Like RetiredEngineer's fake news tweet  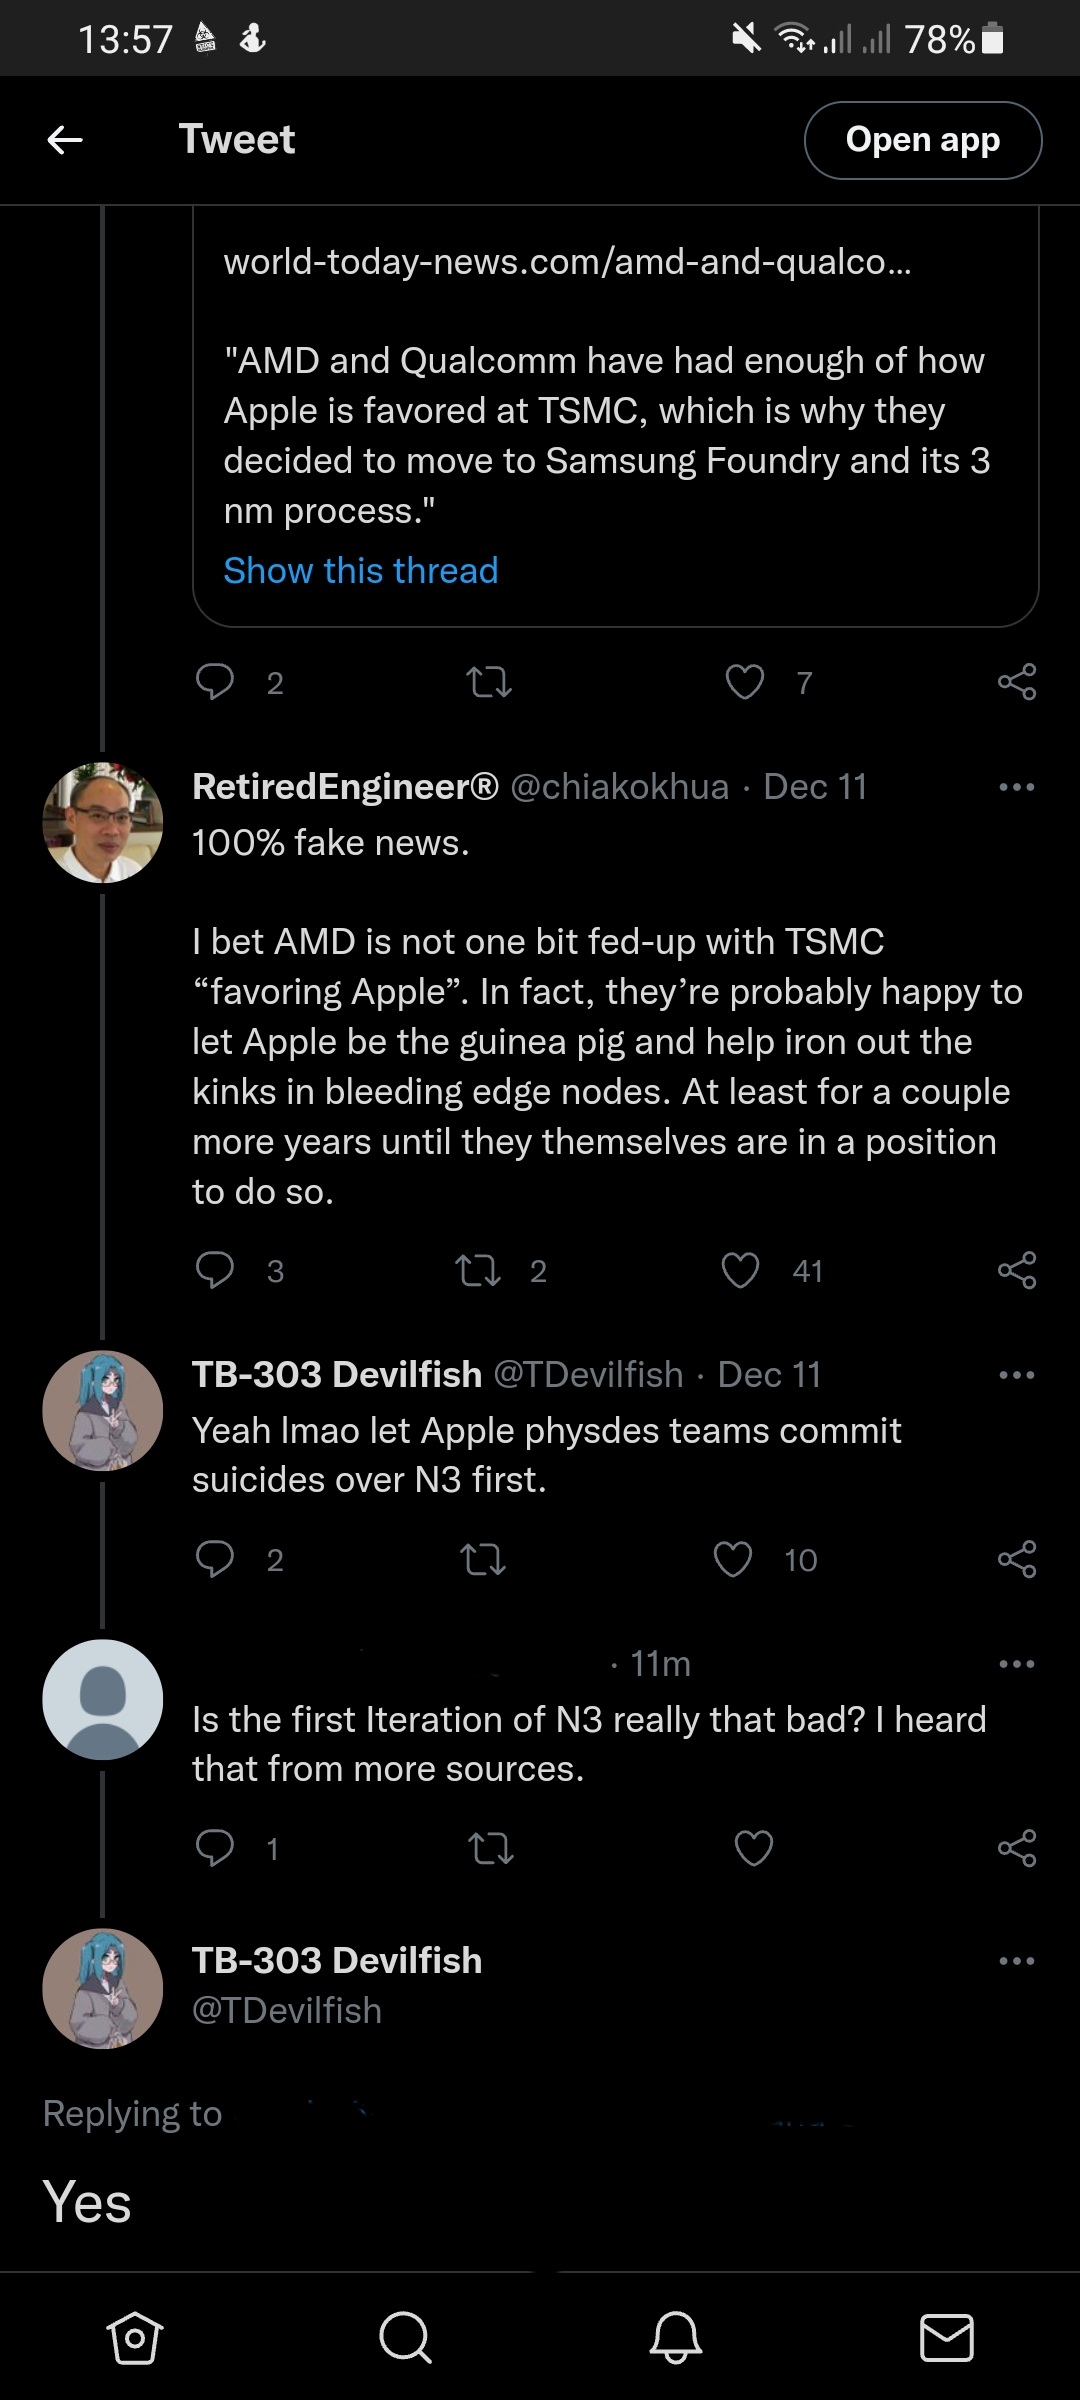(x=741, y=1271)
